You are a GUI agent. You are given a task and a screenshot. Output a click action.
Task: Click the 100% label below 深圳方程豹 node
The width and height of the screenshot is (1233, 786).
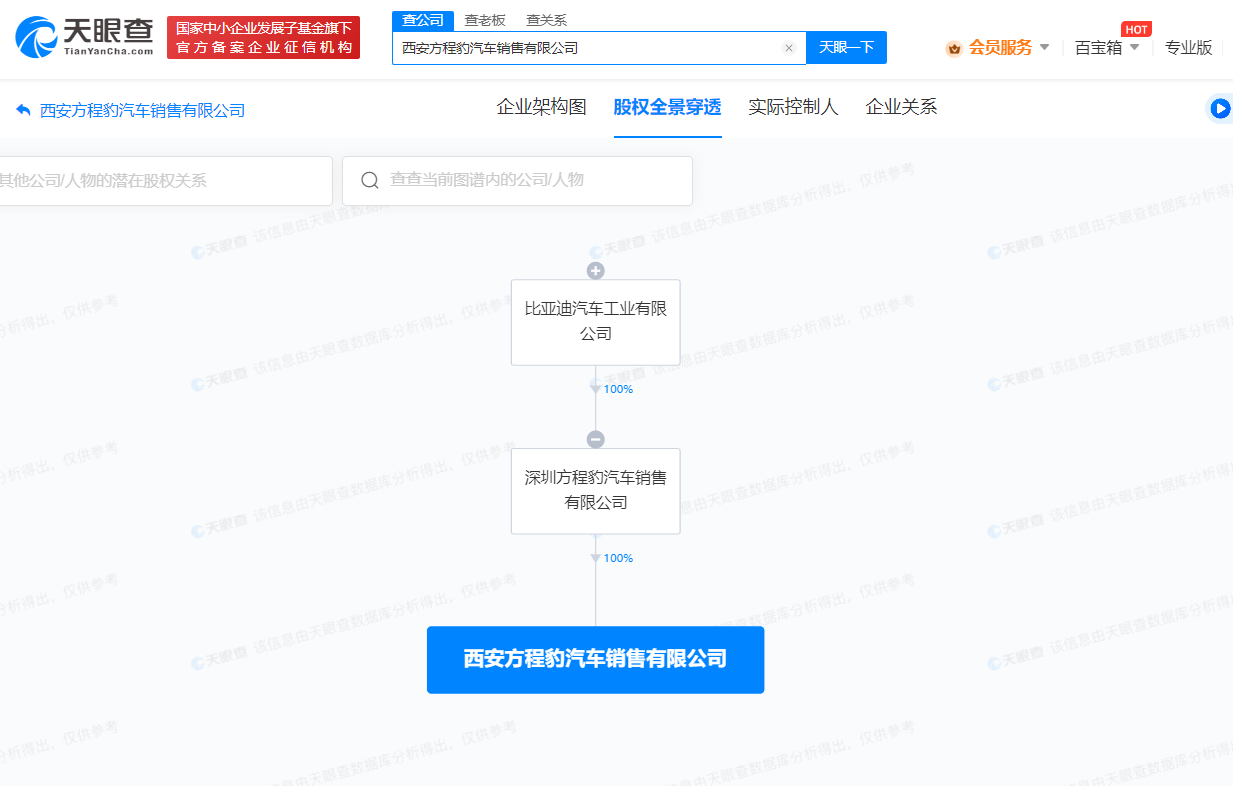click(x=618, y=558)
